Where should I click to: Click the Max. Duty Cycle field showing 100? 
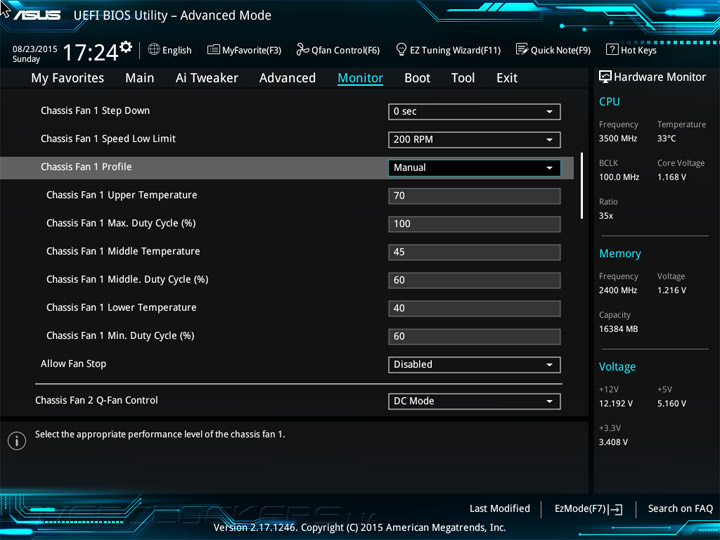click(474, 224)
